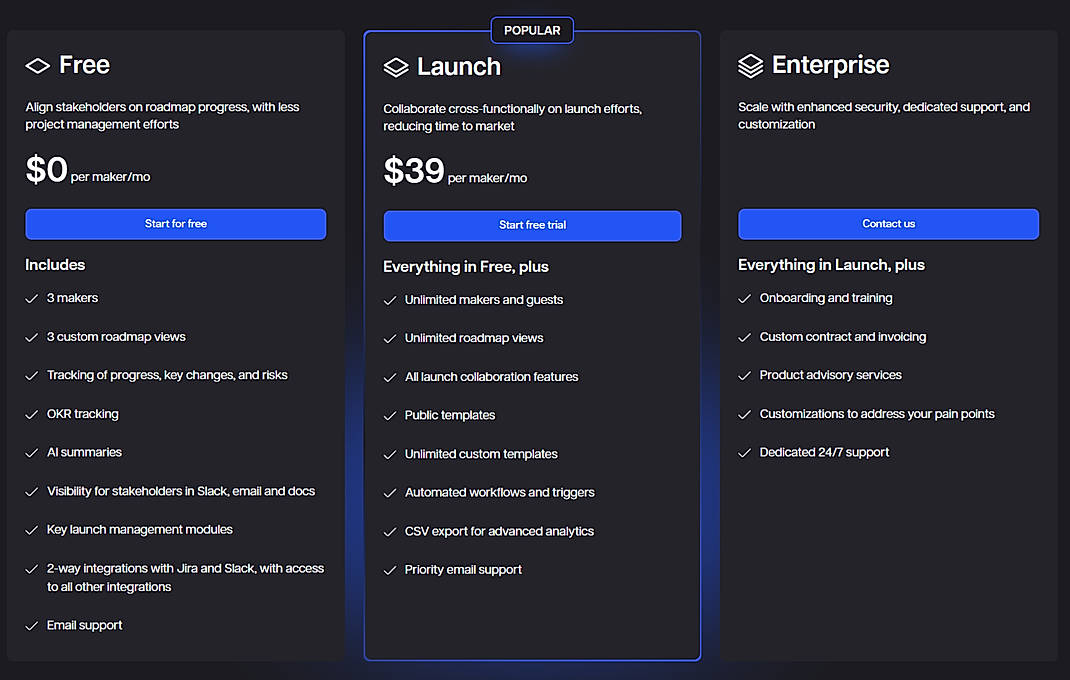Click 'Everything in Launch, plus' heading

pyautogui.click(x=831, y=265)
